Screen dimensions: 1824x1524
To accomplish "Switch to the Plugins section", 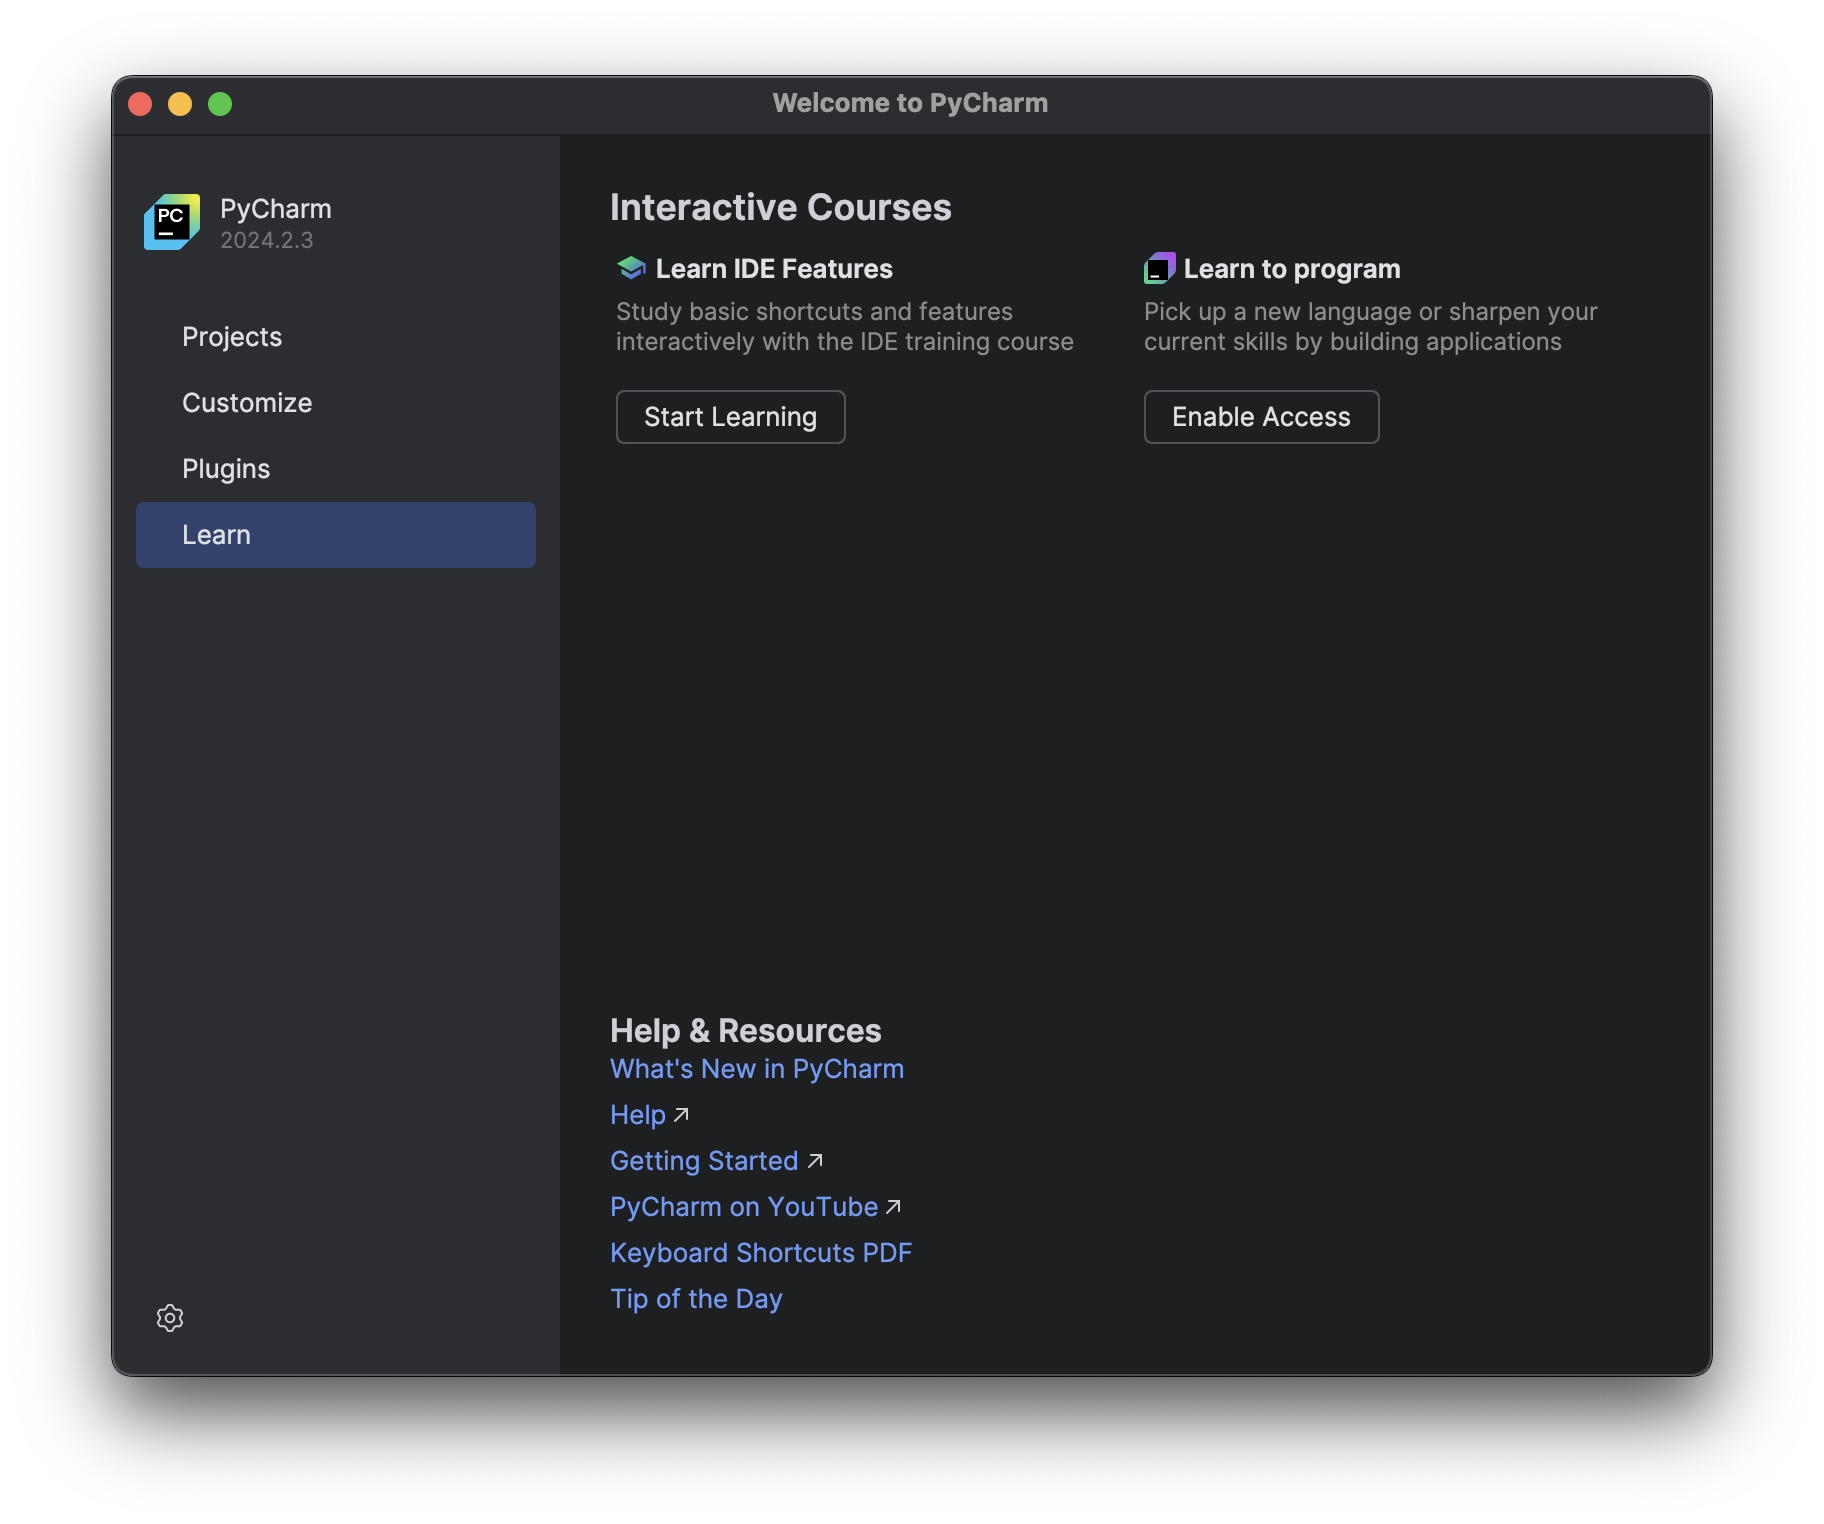I will [226, 468].
